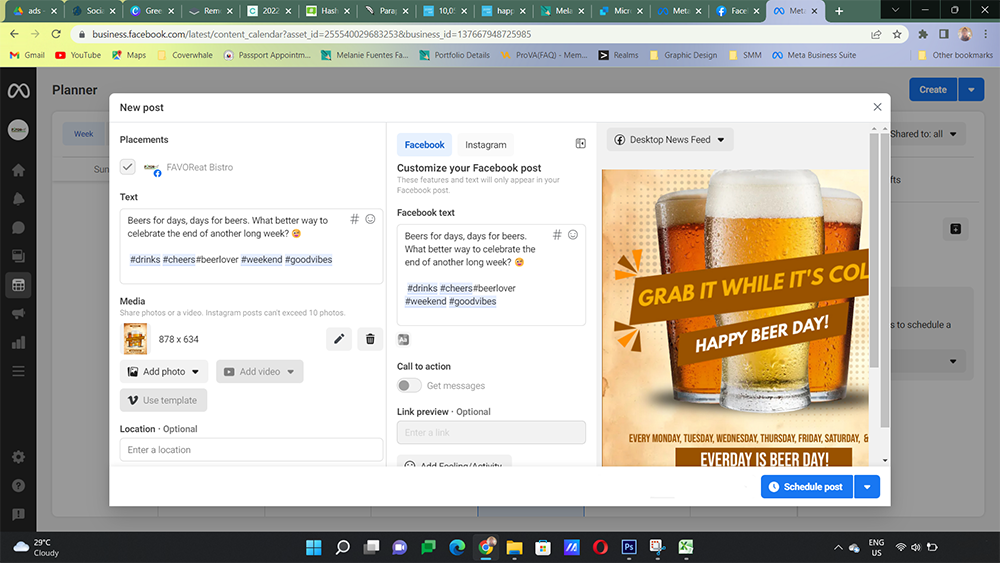Viewport: 1000px width, 563px height.
Task: Open Posts & stories icon in sidebar
Action: pos(18,256)
